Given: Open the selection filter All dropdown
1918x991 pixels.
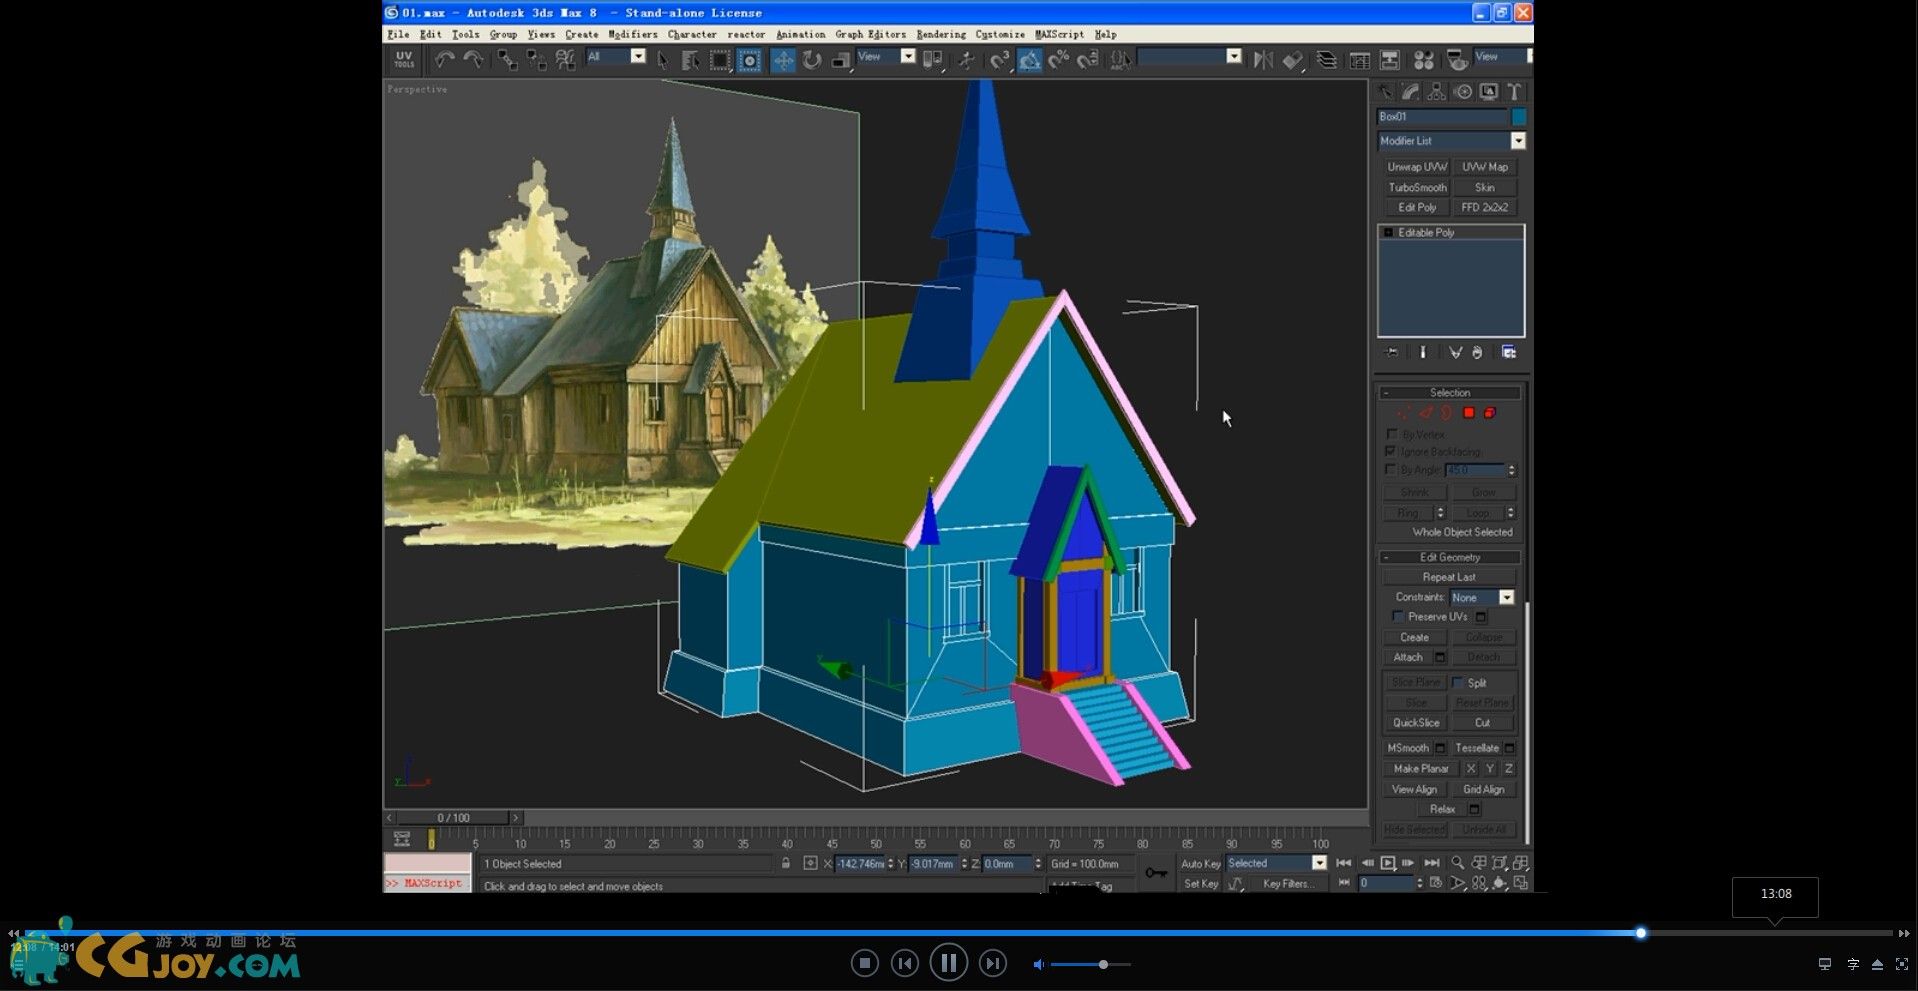Looking at the screenshot, I should (638, 56).
